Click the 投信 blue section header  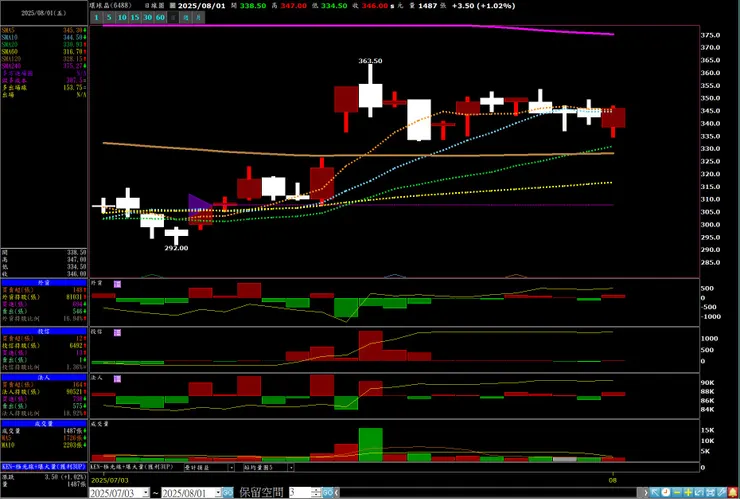coord(44,331)
